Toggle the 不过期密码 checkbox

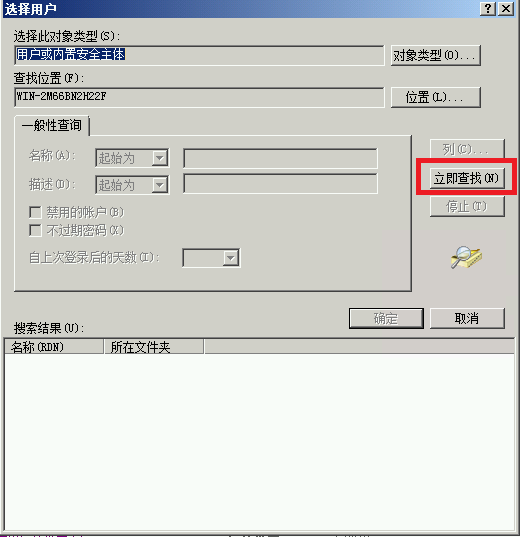coord(35,230)
